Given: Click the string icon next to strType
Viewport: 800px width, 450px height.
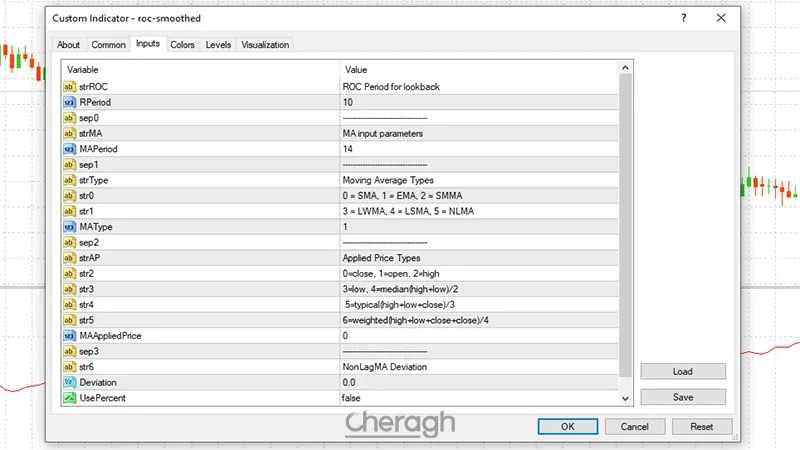Looking at the screenshot, I should (70, 180).
